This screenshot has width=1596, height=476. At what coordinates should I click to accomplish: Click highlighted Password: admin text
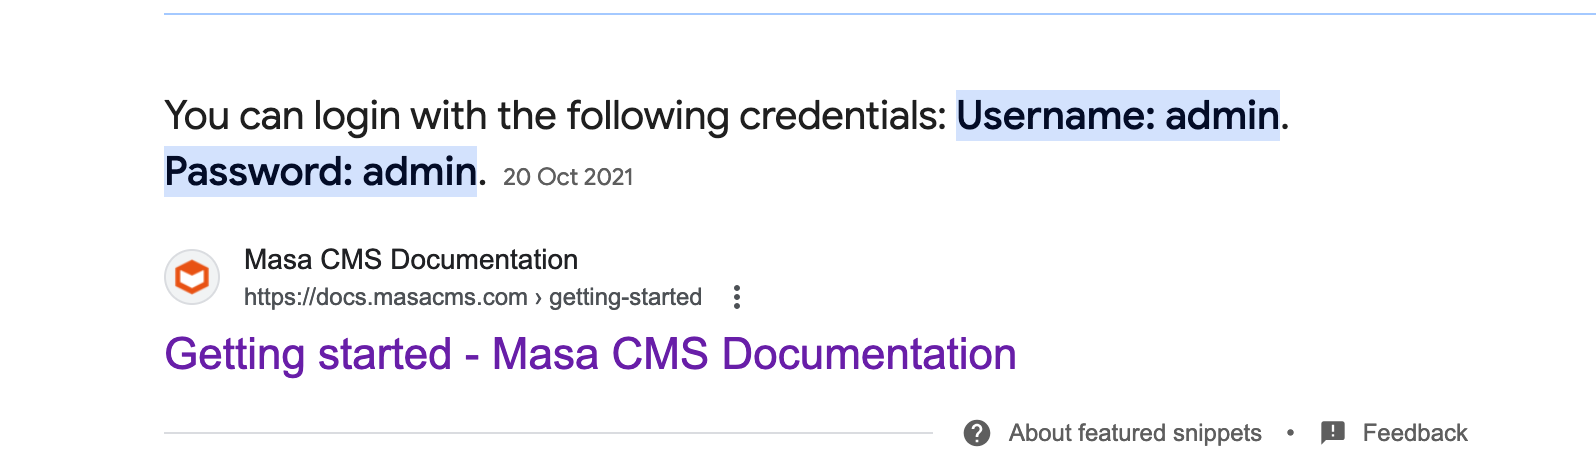pyautogui.click(x=320, y=172)
